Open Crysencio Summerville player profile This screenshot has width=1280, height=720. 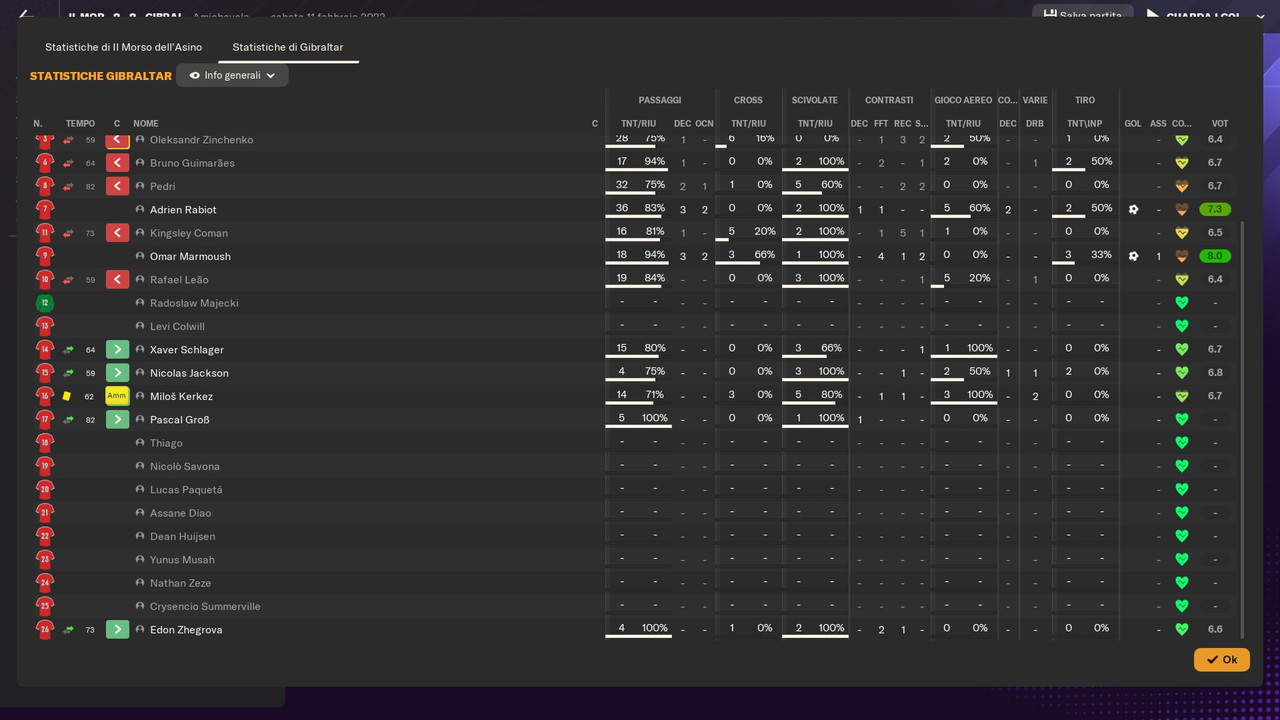pos(205,606)
